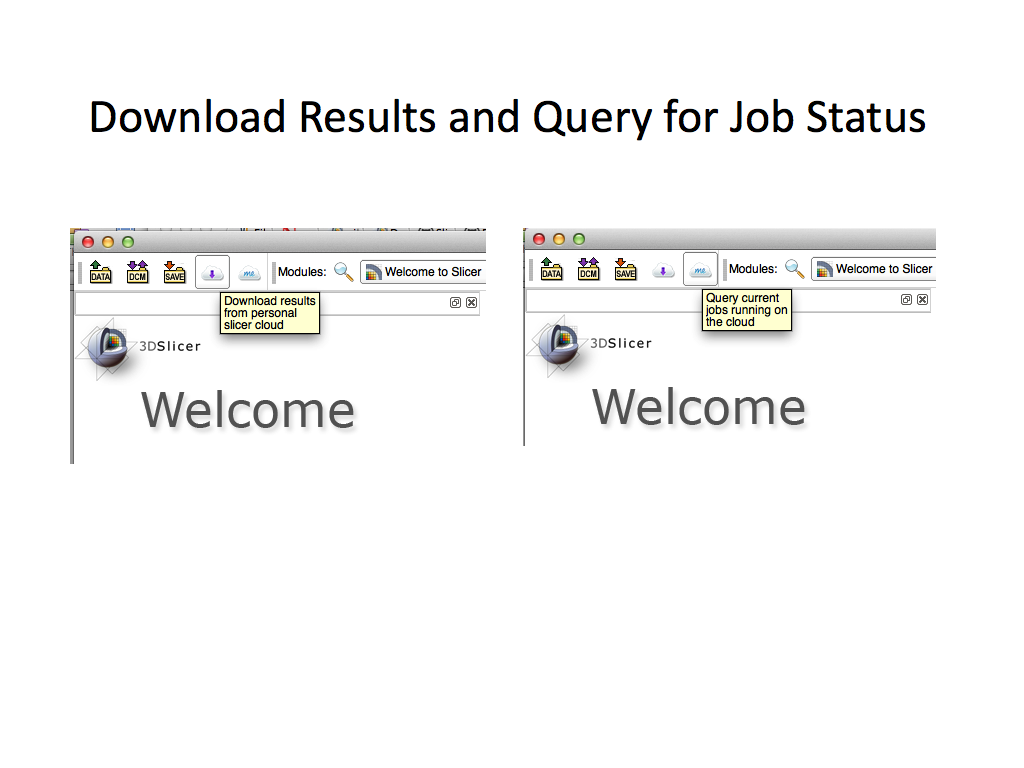Click the module search magnifier in left window
The height and width of the screenshot is (768, 1024).
343,272
